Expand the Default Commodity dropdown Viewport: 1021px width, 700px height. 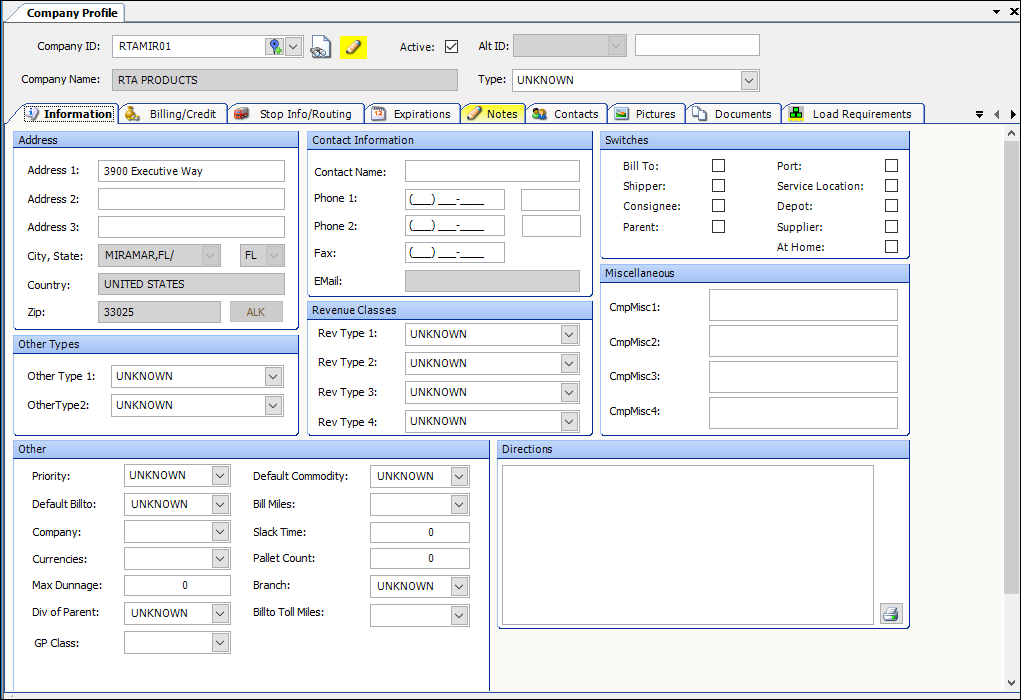(459, 476)
